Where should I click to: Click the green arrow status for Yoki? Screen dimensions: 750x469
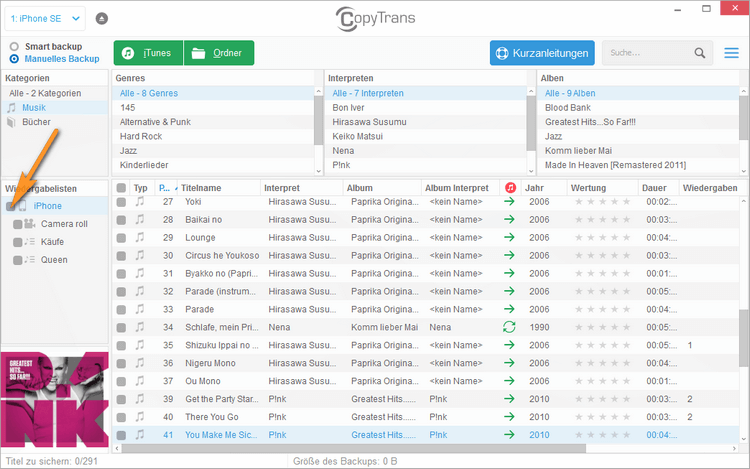tap(509, 202)
